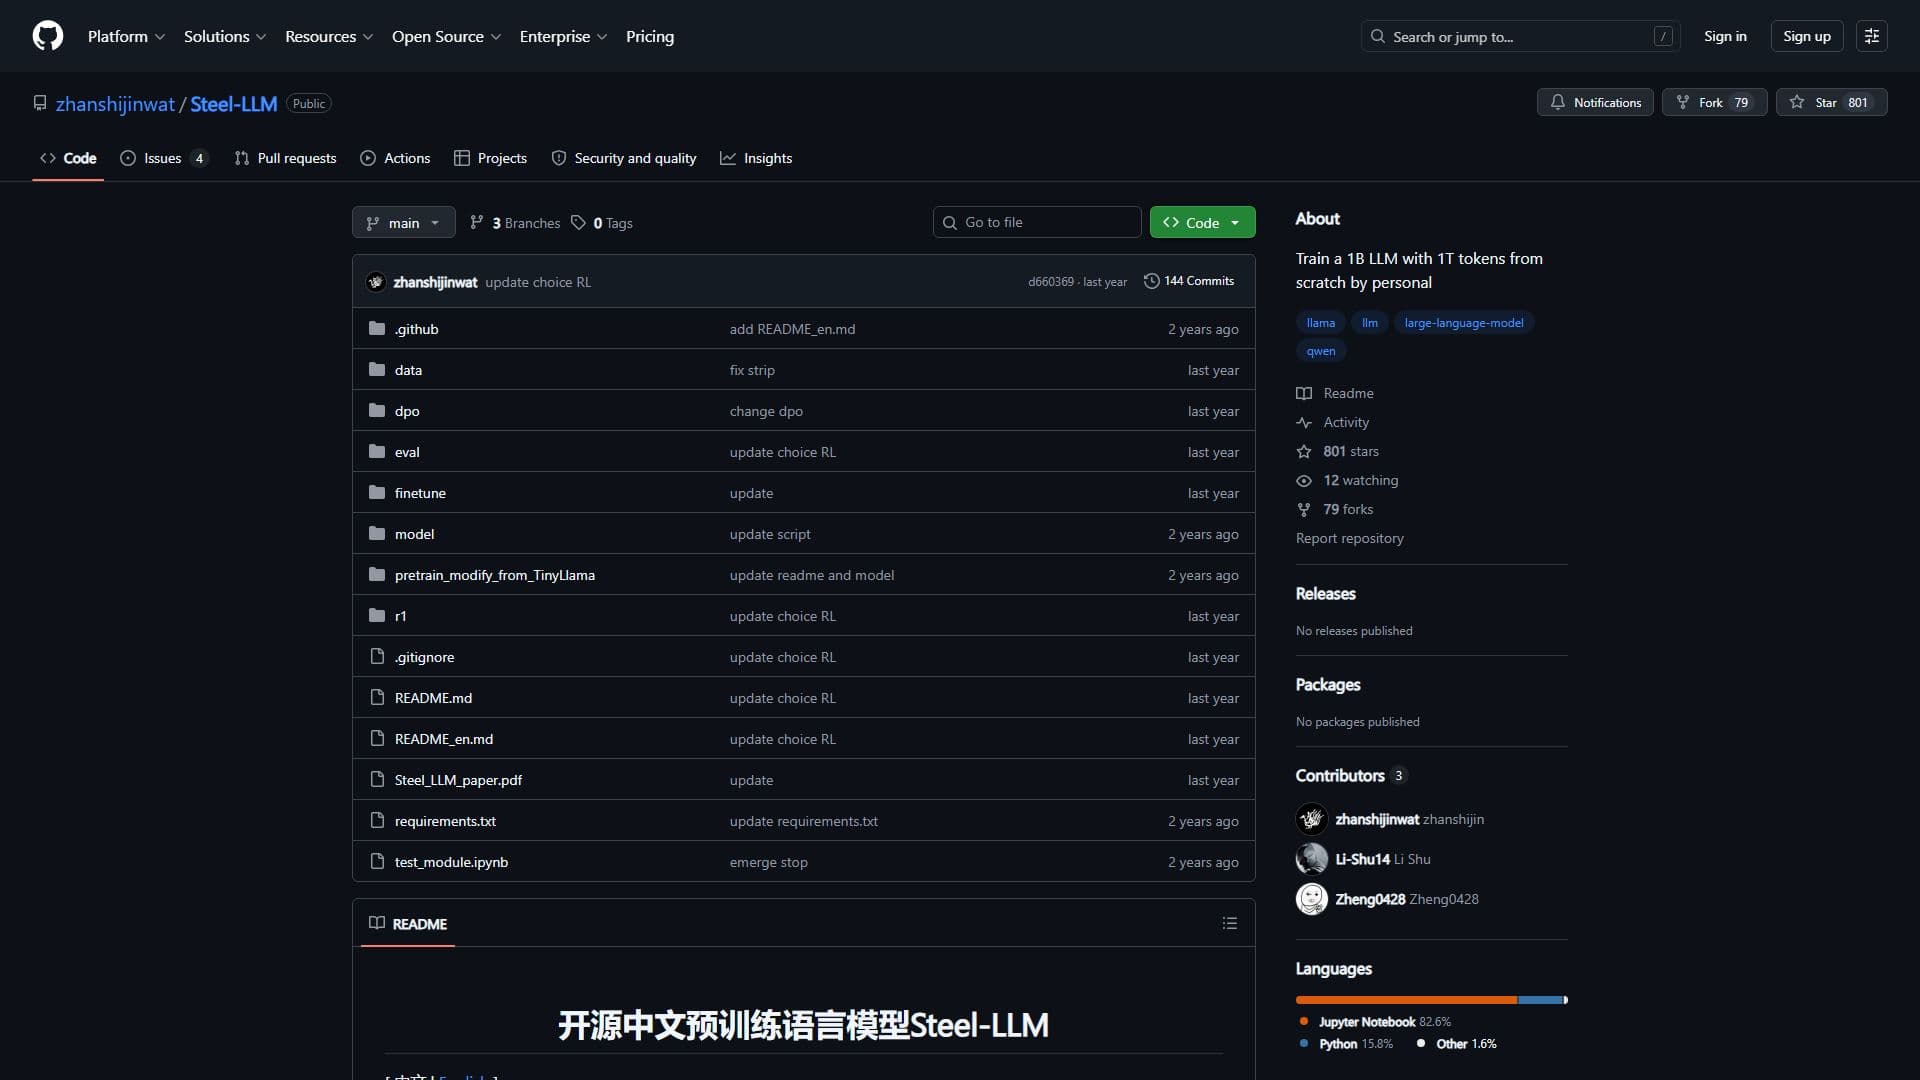Click the fork icon next to 79 forks
The height and width of the screenshot is (1080, 1920).
click(x=1304, y=509)
